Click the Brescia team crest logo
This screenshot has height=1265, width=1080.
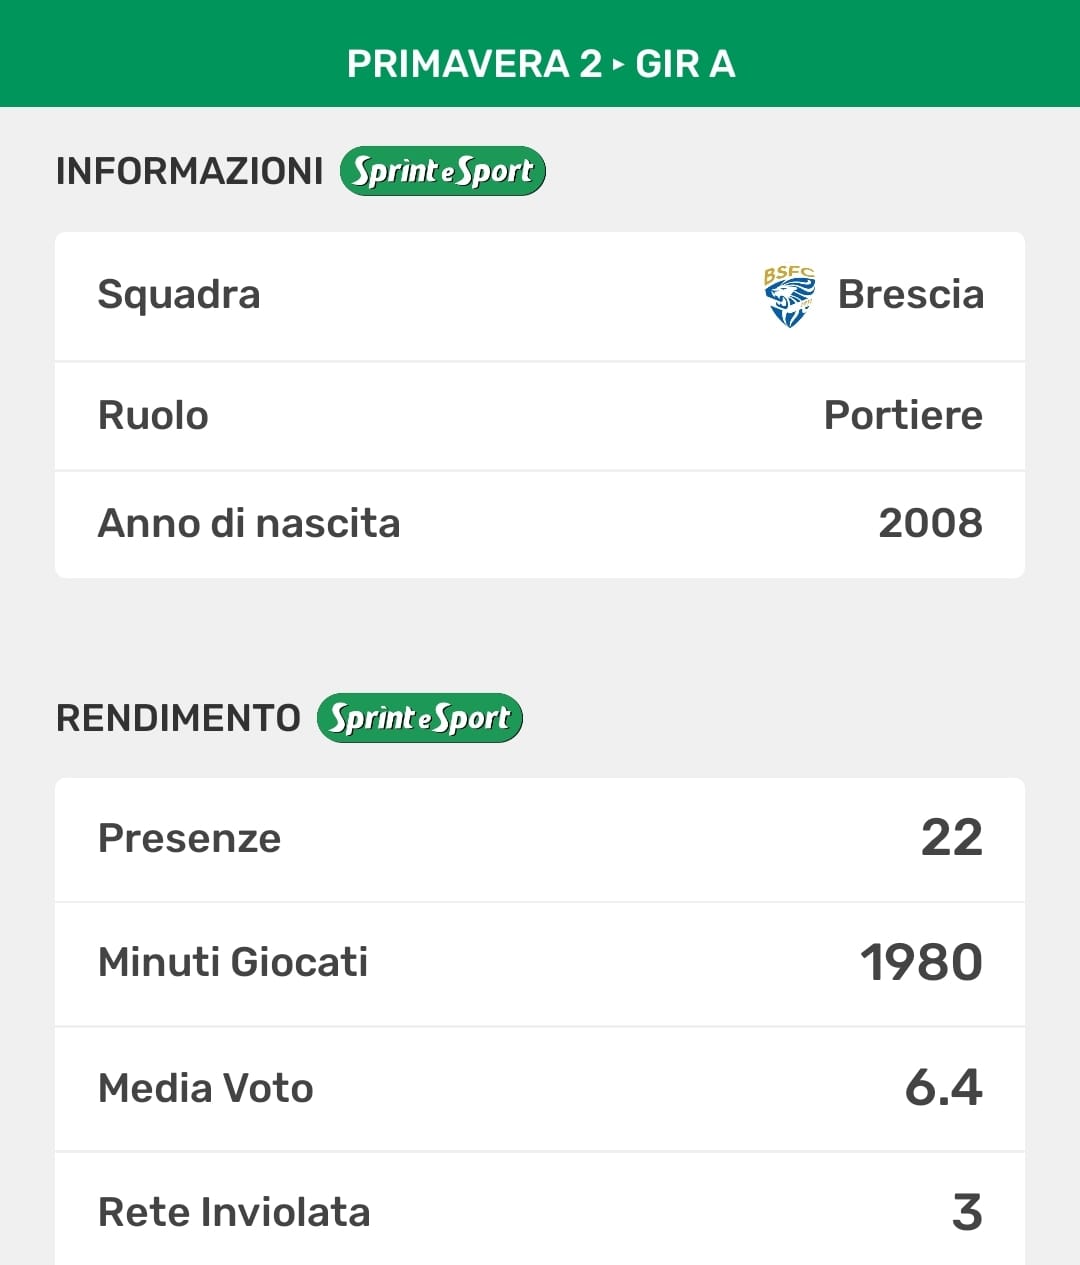(789, 296)
